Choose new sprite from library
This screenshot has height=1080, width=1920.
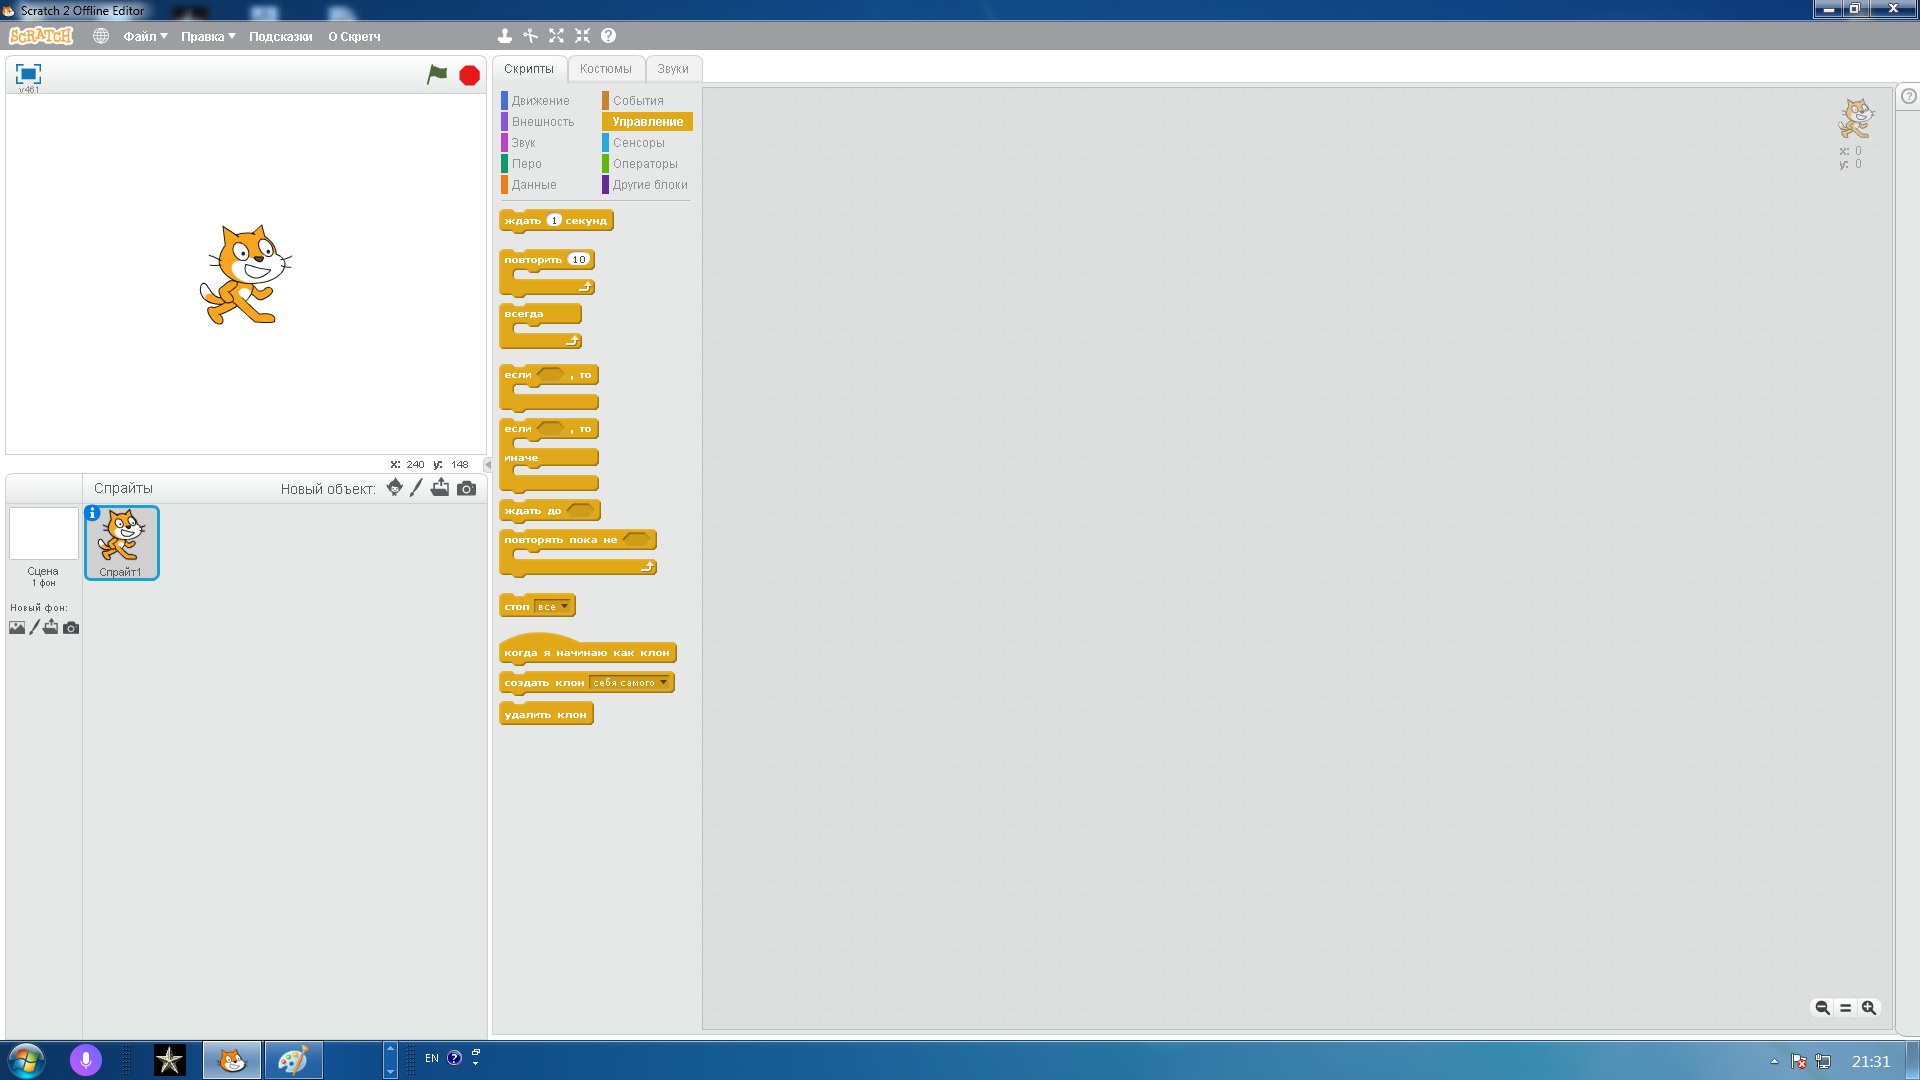395,488
